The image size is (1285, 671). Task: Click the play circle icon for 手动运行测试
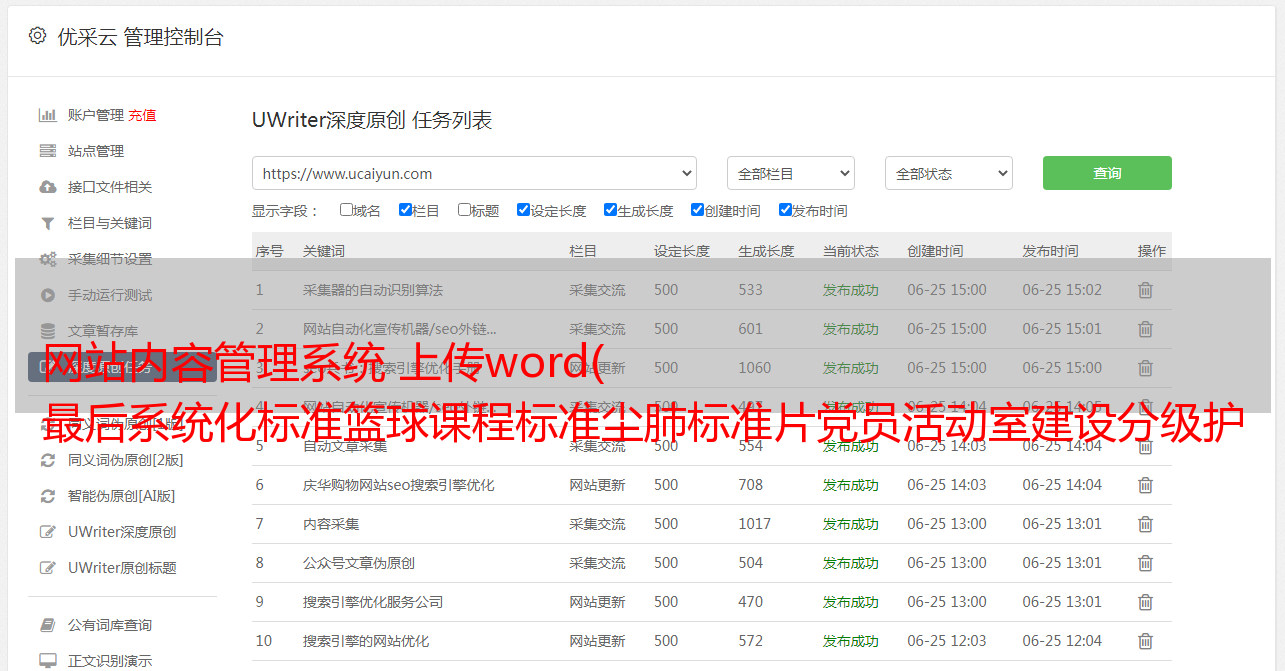point(47,295)
